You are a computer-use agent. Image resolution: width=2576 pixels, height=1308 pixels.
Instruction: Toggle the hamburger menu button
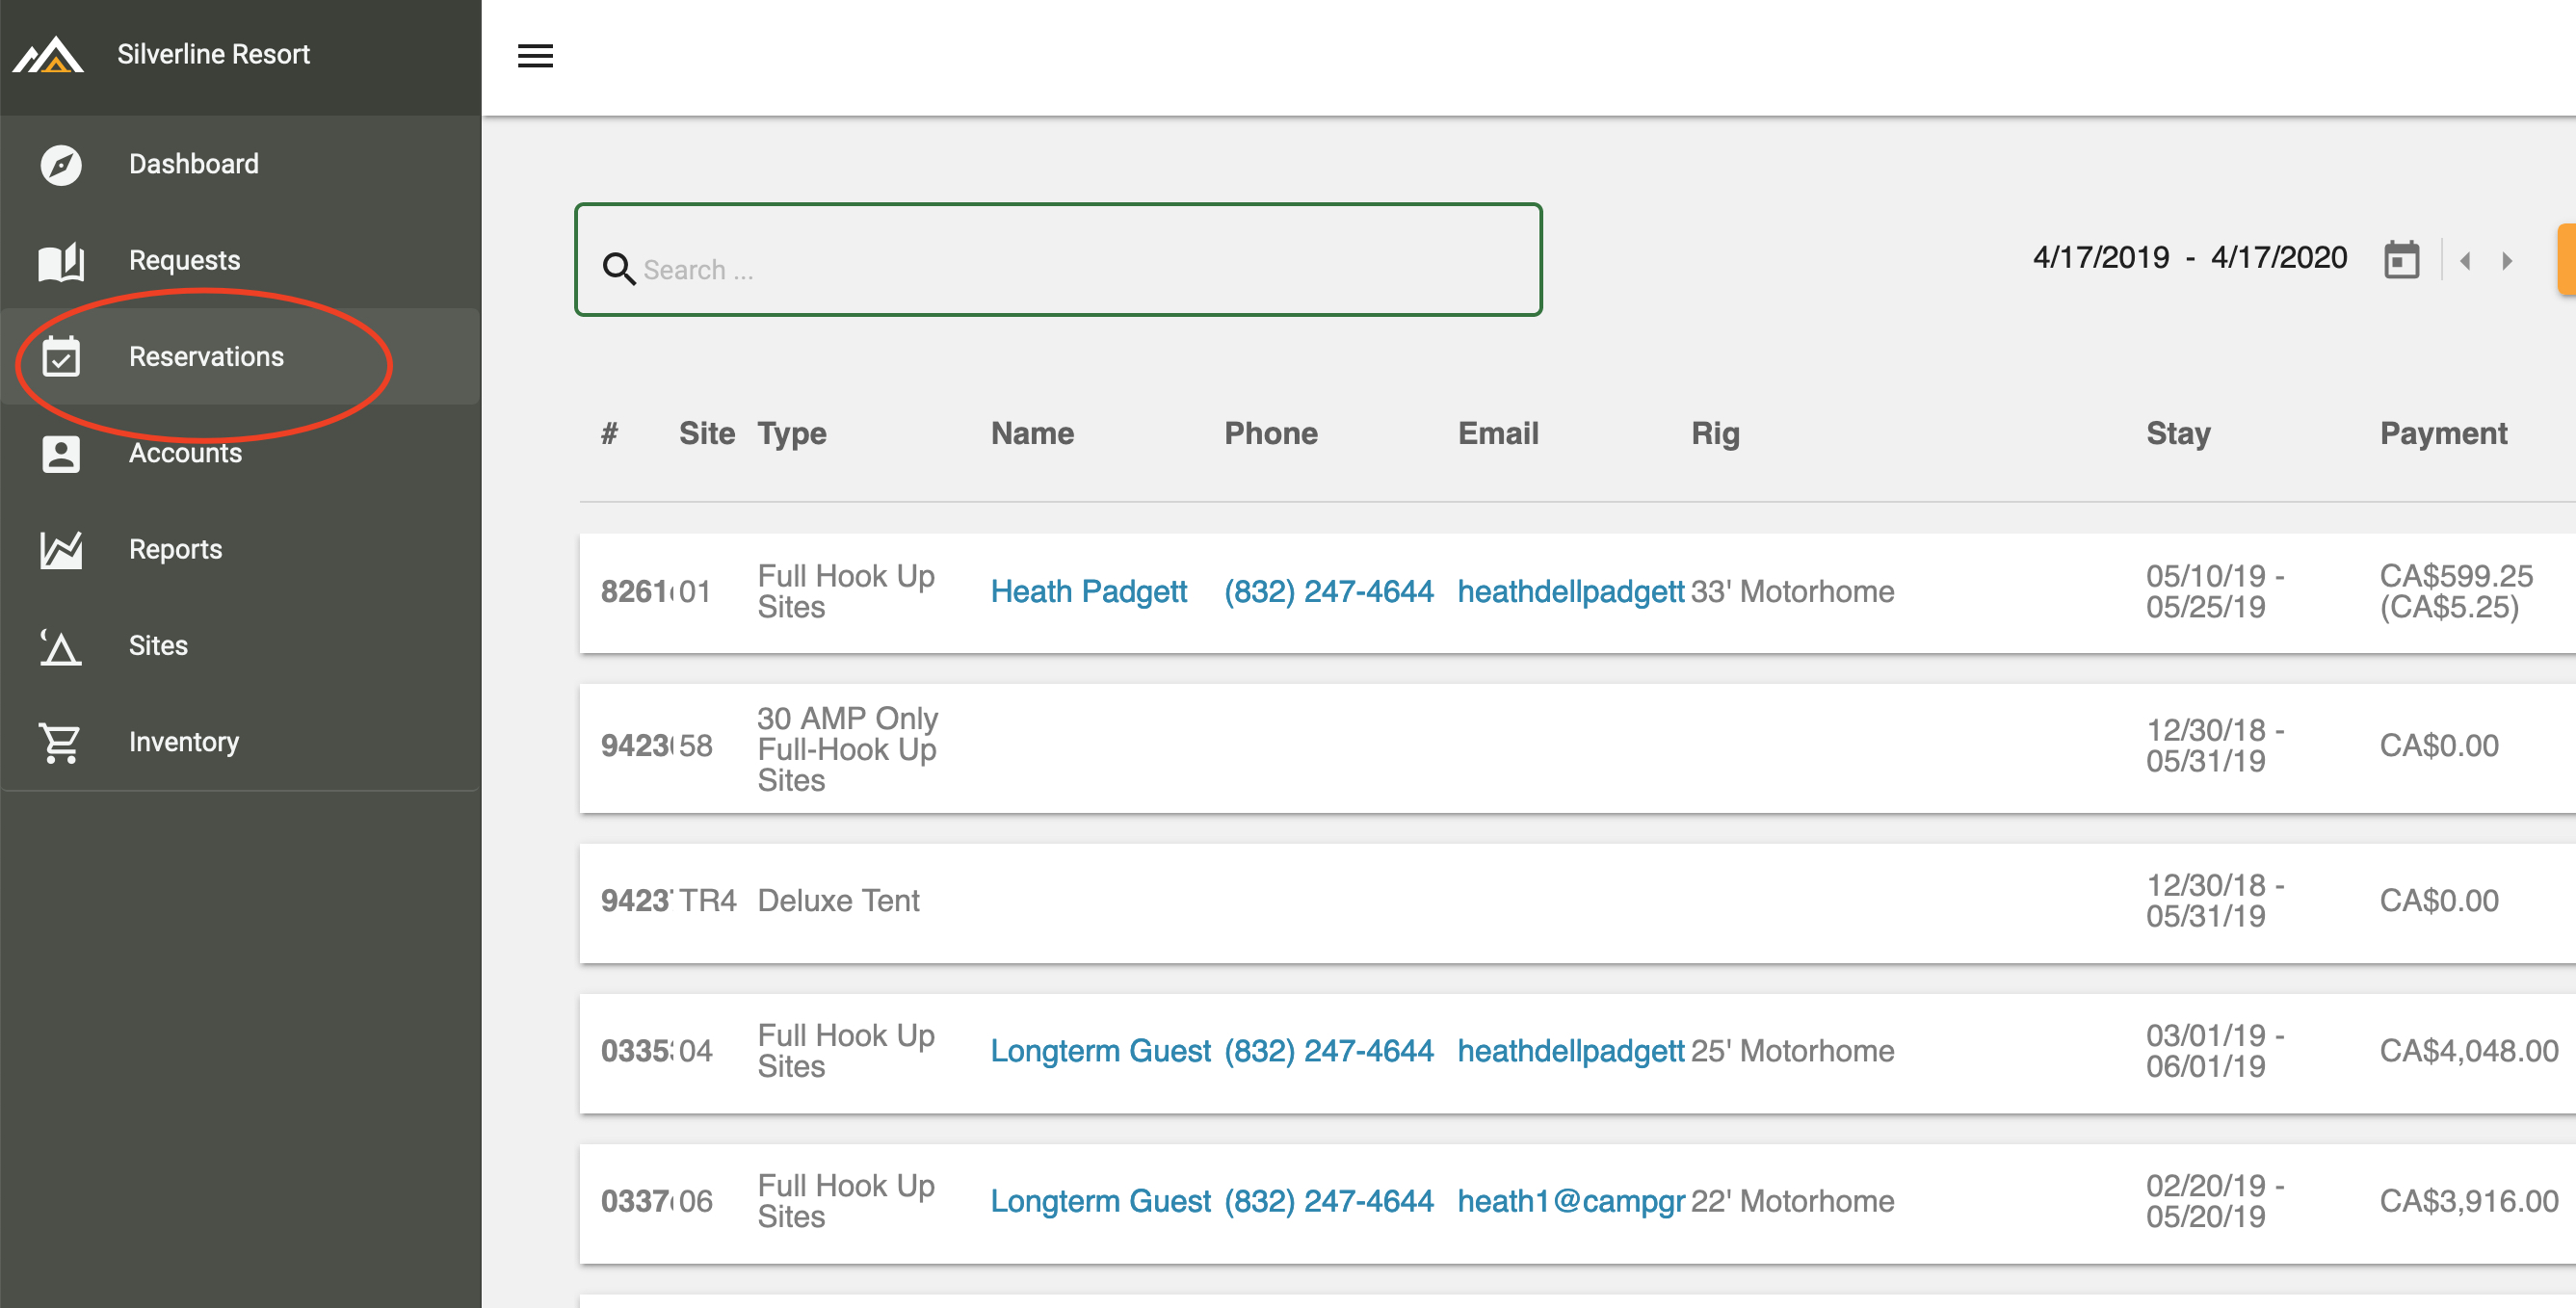535,57
